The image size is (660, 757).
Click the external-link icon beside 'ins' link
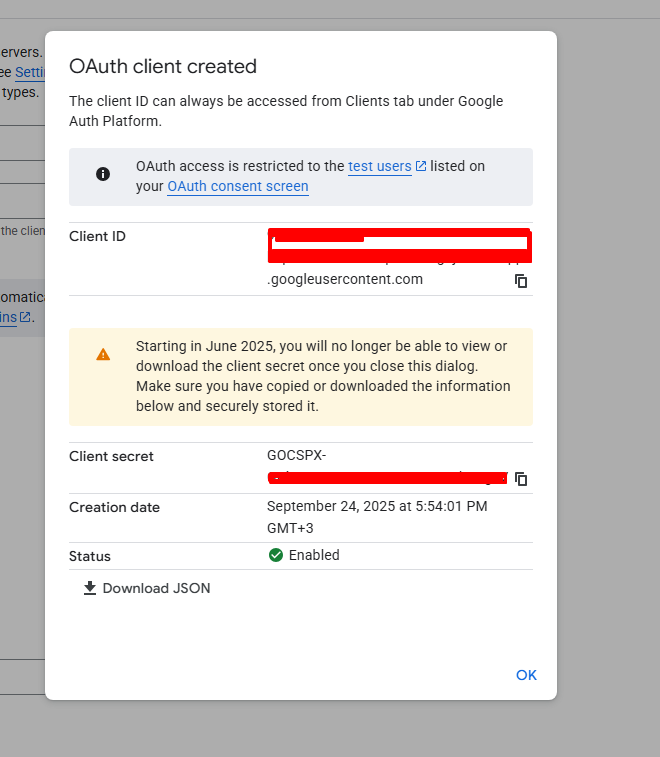[x=25, y=317]
